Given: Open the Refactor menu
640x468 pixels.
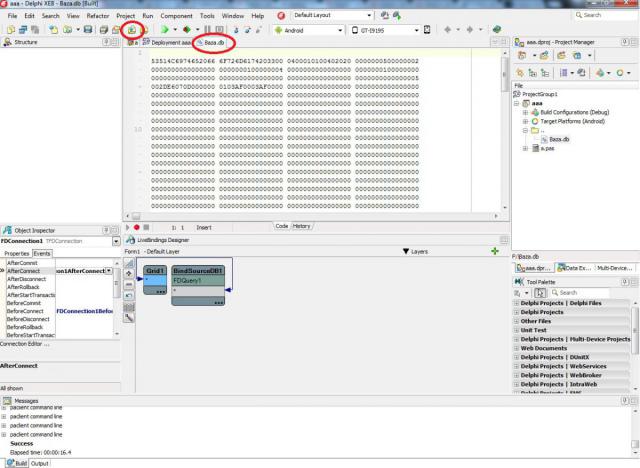Looking at the screenshot, I should coord(98,16).
